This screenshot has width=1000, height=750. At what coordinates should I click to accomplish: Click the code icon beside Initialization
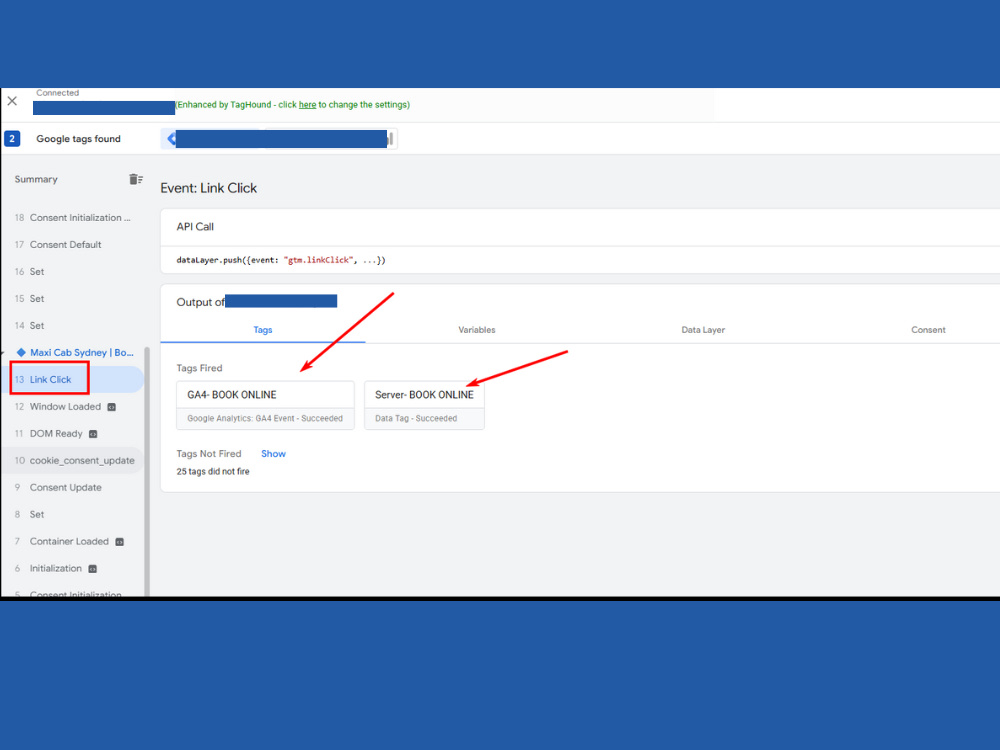click(92, 568)
